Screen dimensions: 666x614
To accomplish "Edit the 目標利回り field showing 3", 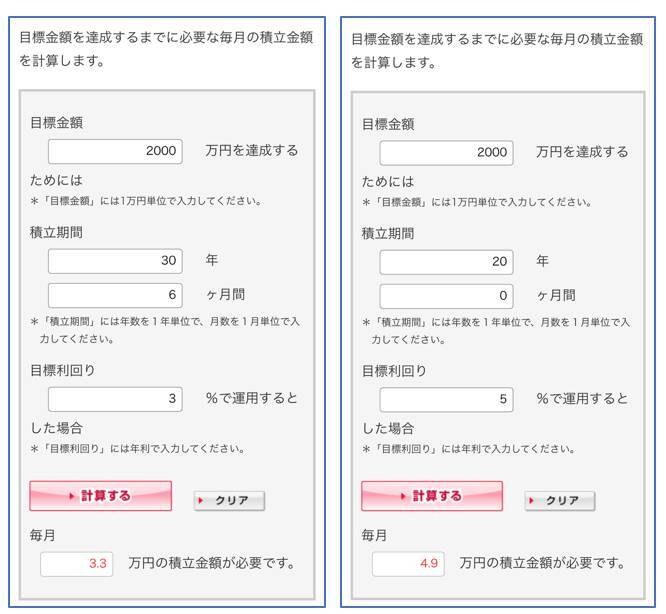I will (115, 399).
